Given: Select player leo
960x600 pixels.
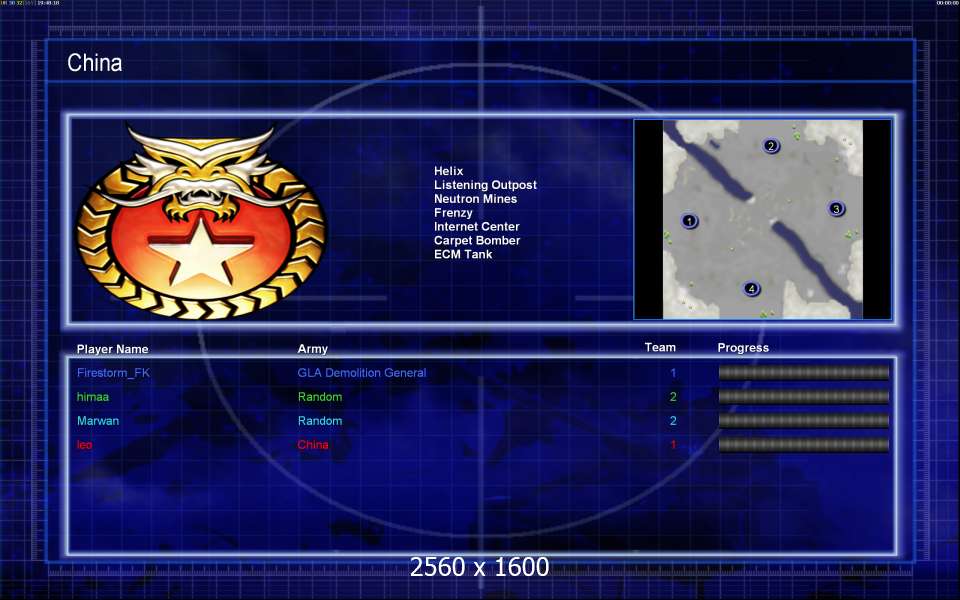Looking at the screenshot, I should pyautogui.click(x=84, y=444).
